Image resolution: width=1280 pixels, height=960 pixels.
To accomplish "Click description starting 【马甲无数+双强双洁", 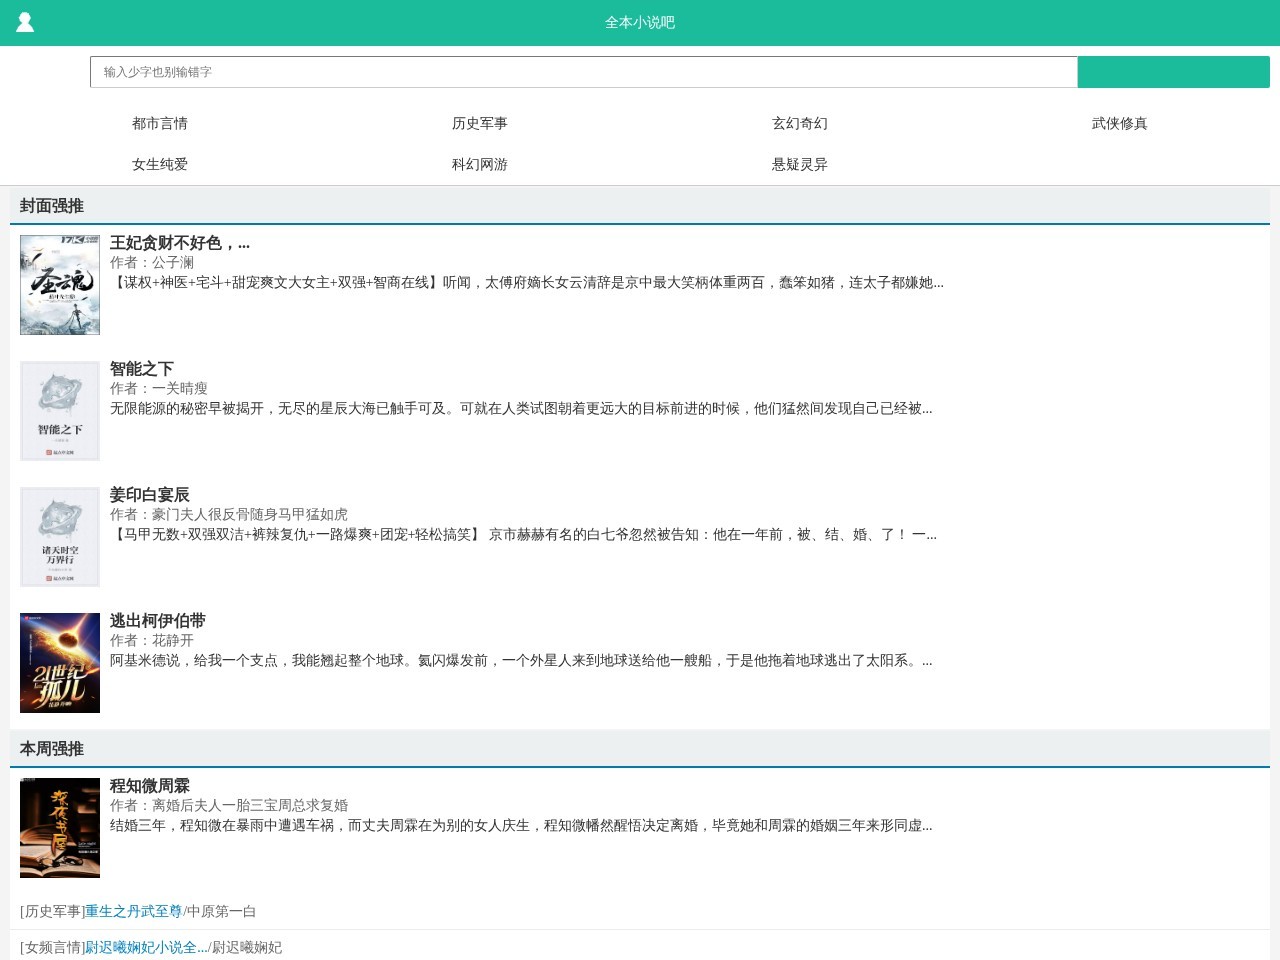I will [523, 534].
